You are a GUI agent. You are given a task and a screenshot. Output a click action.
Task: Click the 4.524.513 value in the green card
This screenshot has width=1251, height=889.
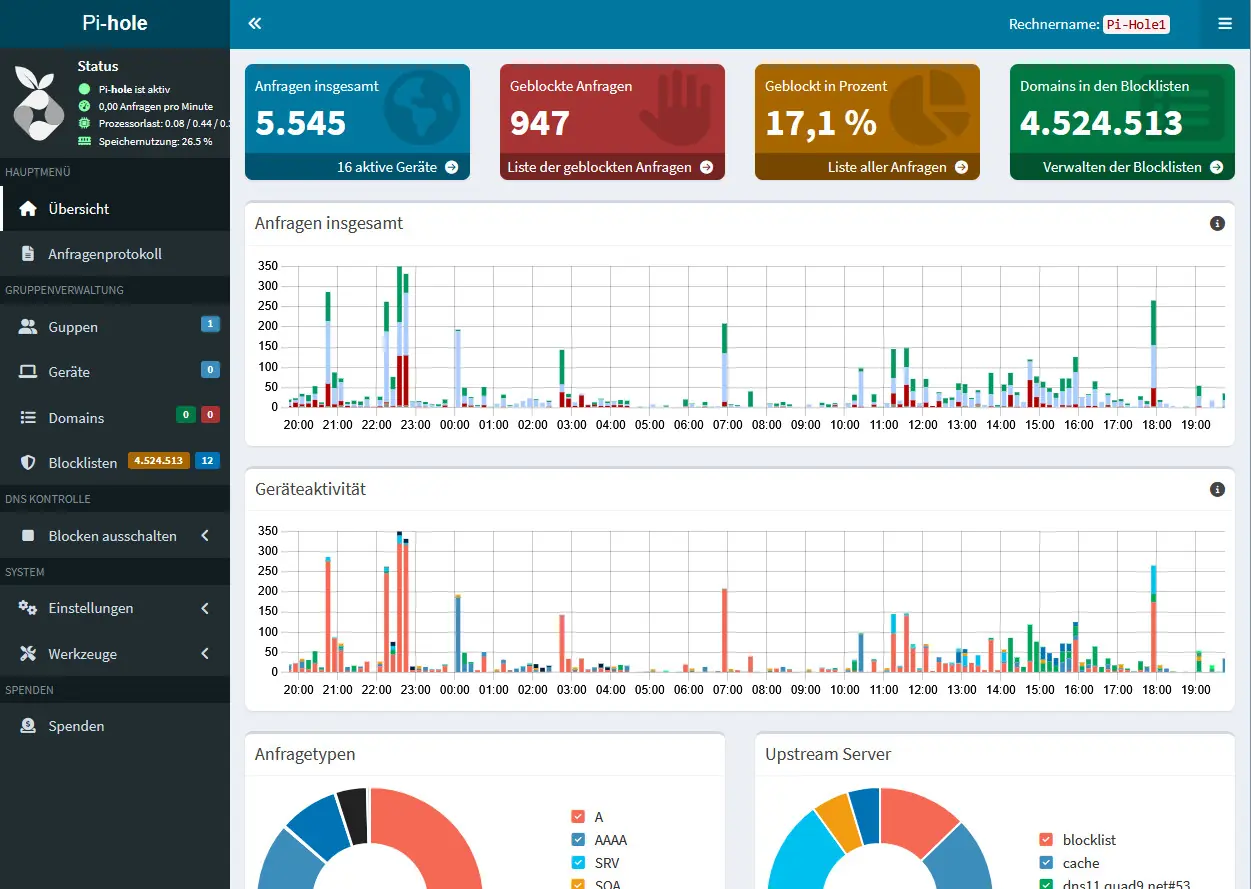(x=1101, y=123)
